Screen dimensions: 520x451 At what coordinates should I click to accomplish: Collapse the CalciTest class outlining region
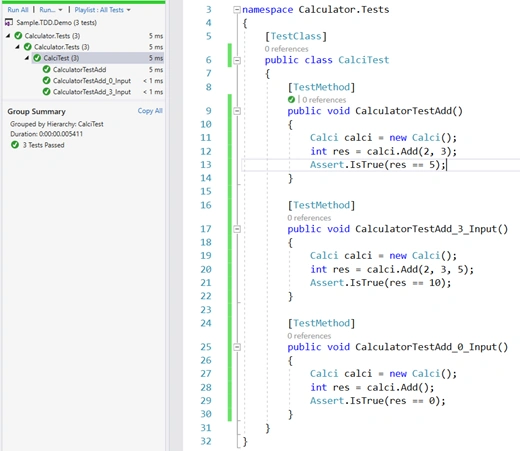coord(237,60)
